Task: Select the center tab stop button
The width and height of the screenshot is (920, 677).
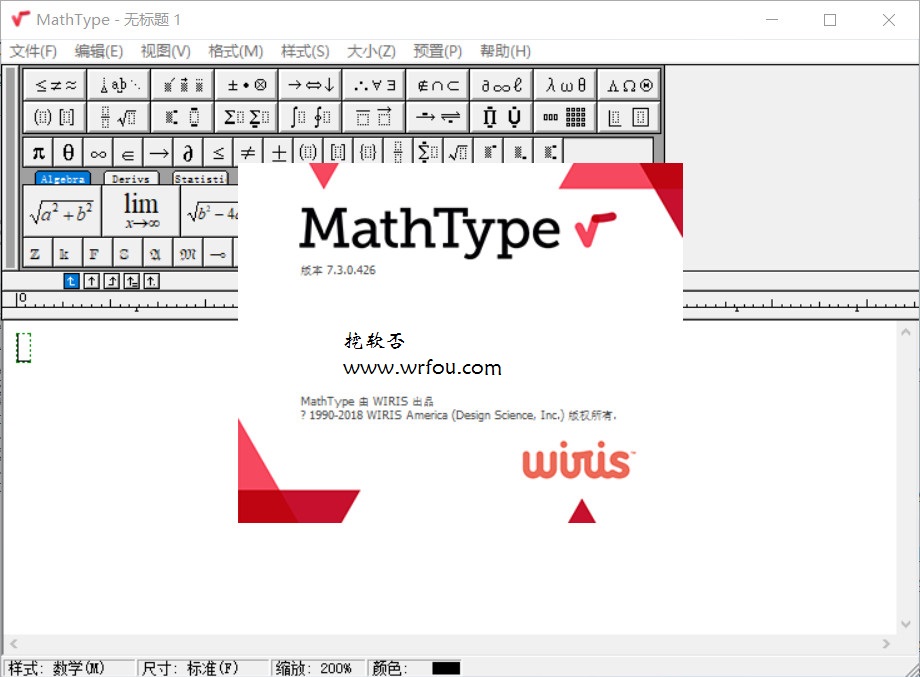Action: click(x=92, y=282)
